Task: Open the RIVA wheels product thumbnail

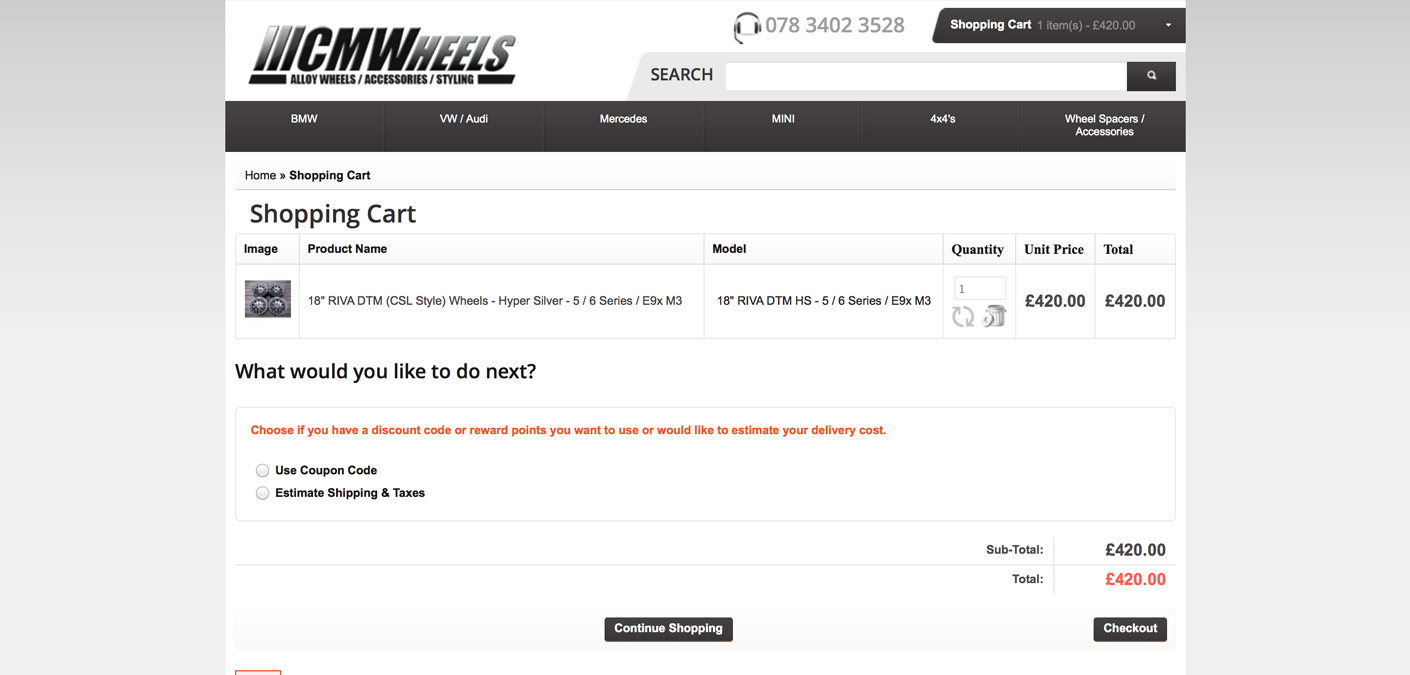Action: (268, 299)
